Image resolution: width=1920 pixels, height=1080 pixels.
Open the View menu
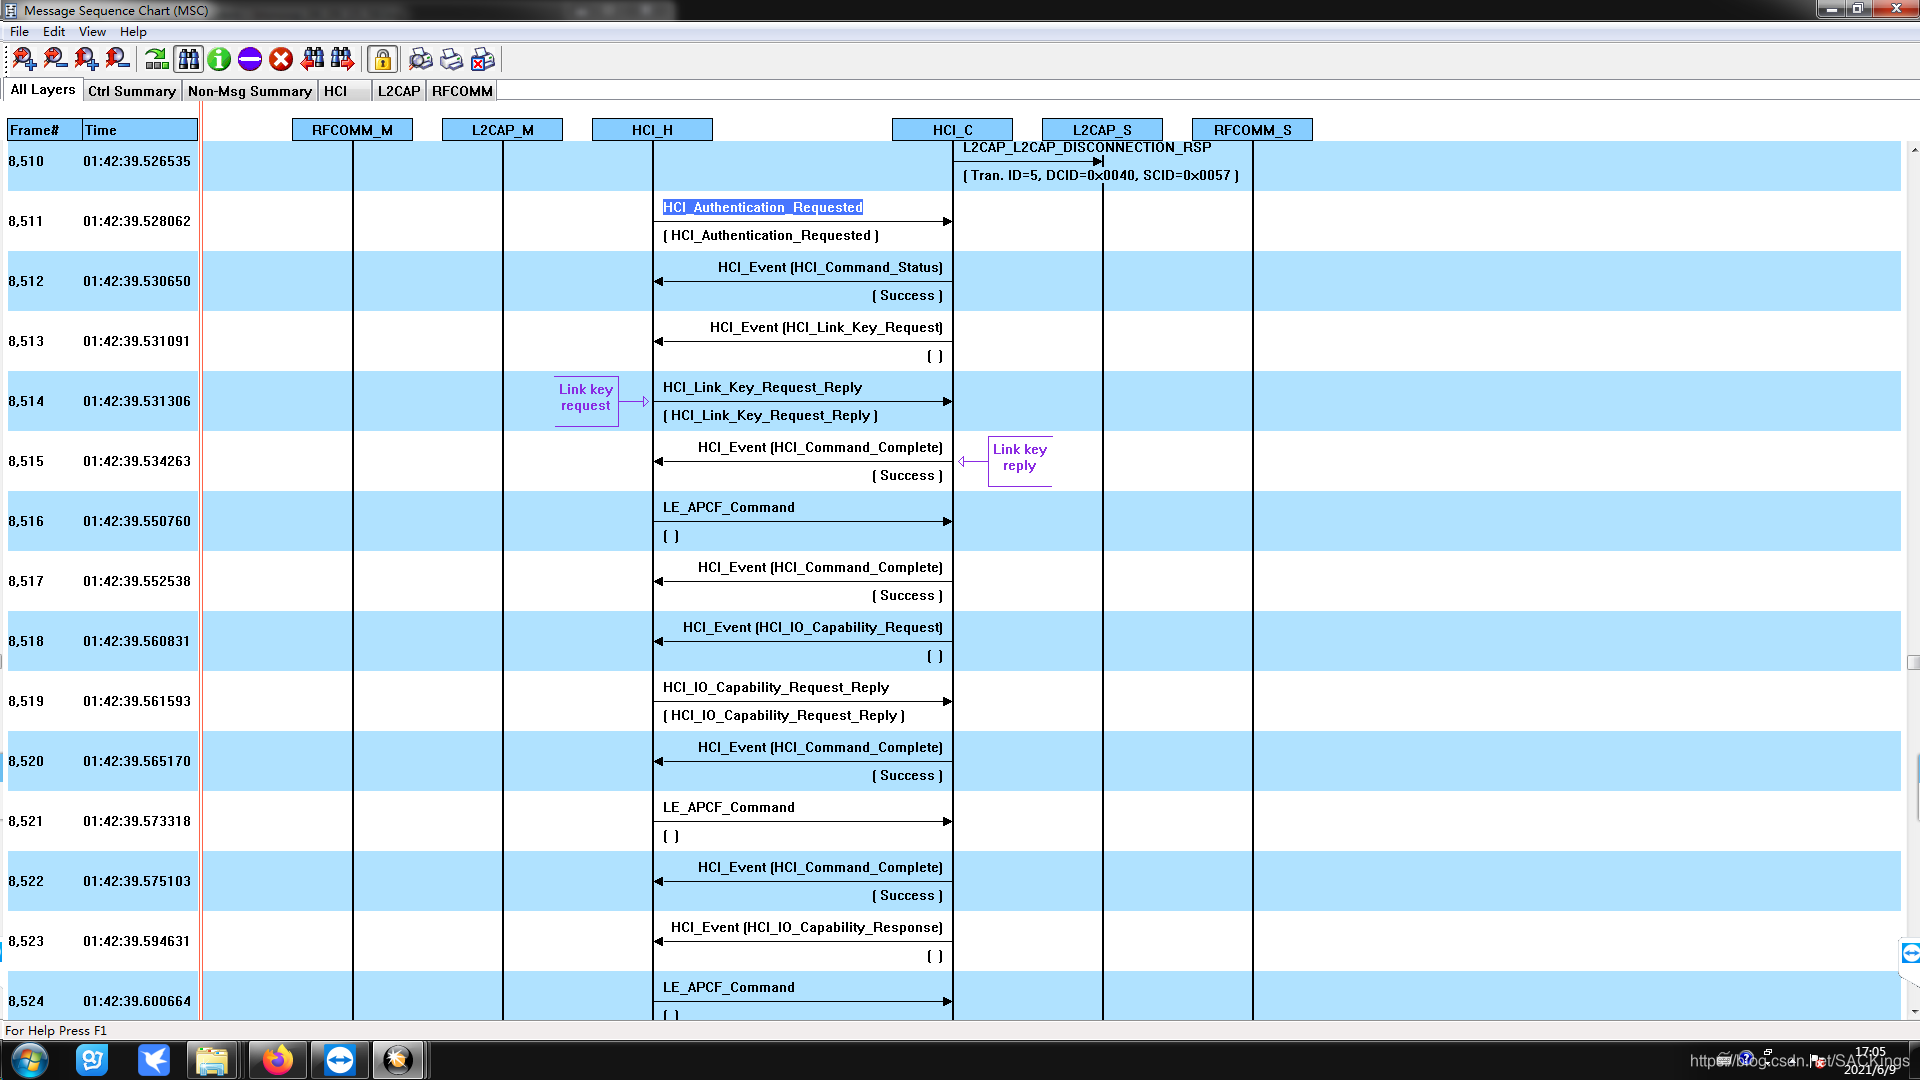tap(92, 31)
